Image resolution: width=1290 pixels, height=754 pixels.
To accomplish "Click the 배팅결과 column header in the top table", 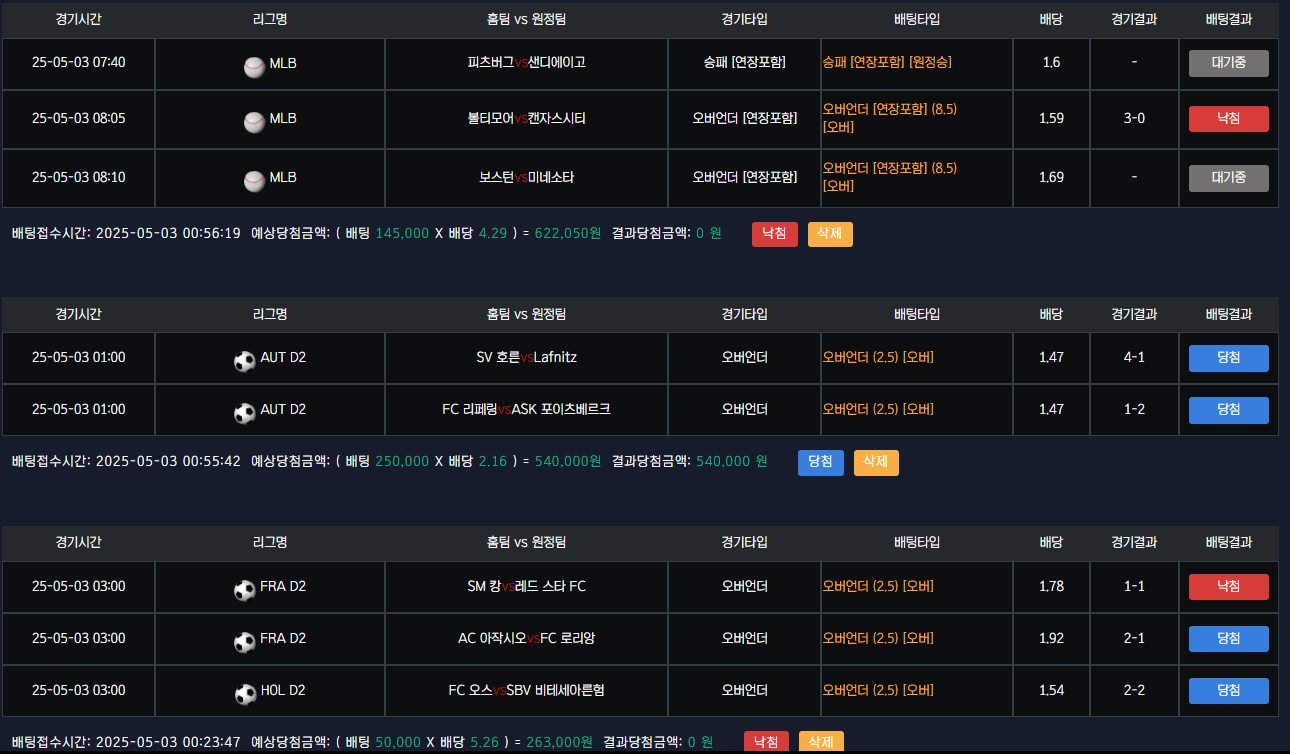I will point(1228,19).
